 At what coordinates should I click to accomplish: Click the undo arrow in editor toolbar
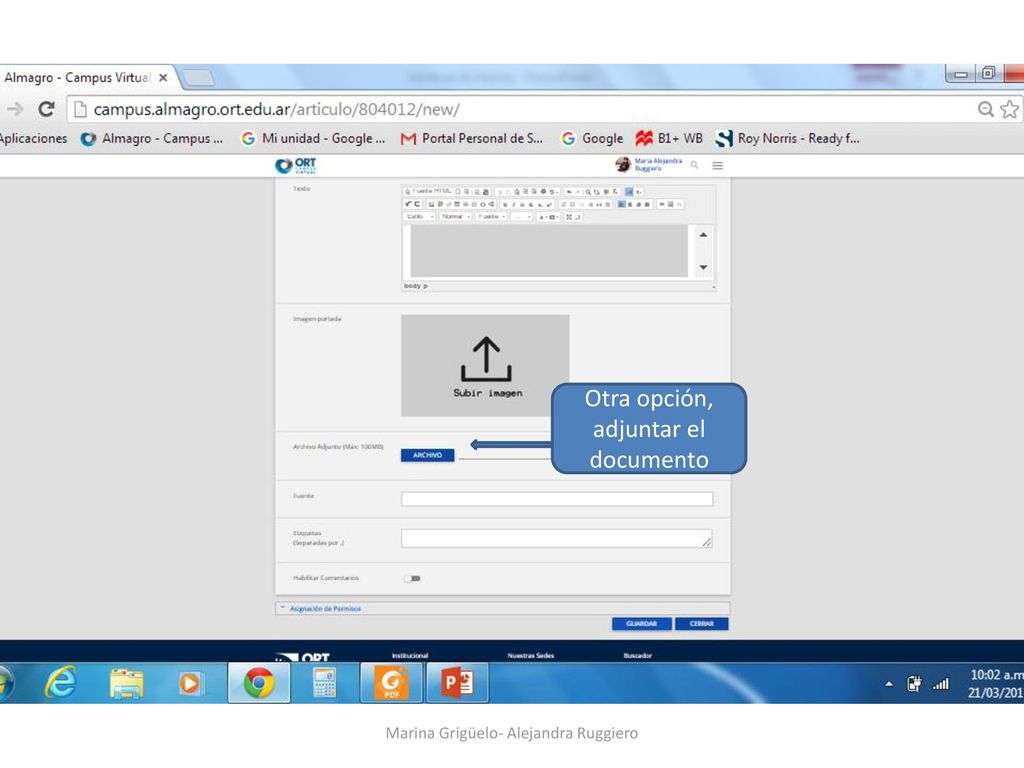(569, 191)
